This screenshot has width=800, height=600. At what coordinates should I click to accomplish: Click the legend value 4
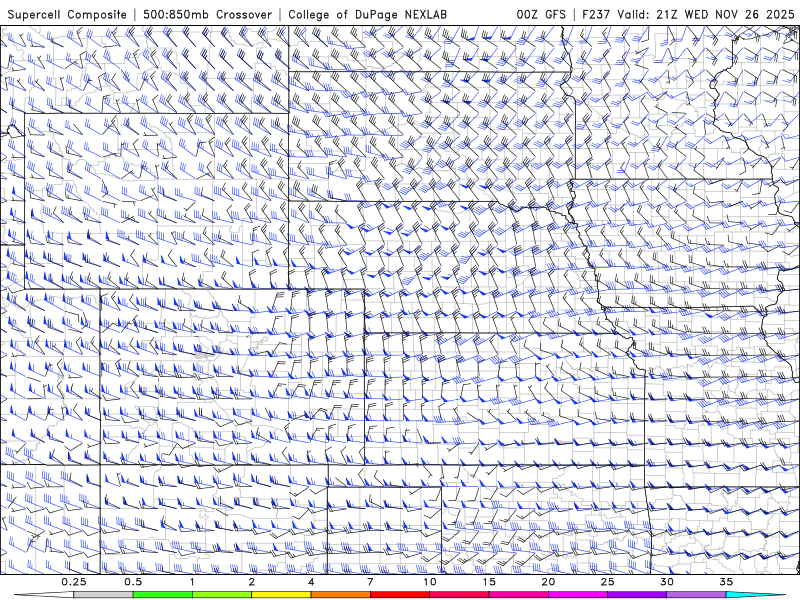click(x=311, y=582)
